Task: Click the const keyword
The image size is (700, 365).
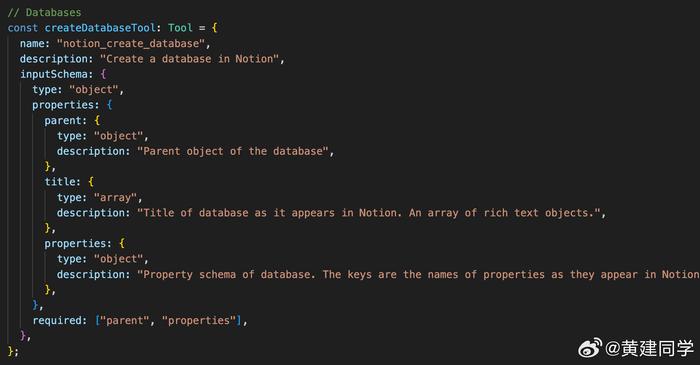Action: pyautogui.click(x=23, y=28)
